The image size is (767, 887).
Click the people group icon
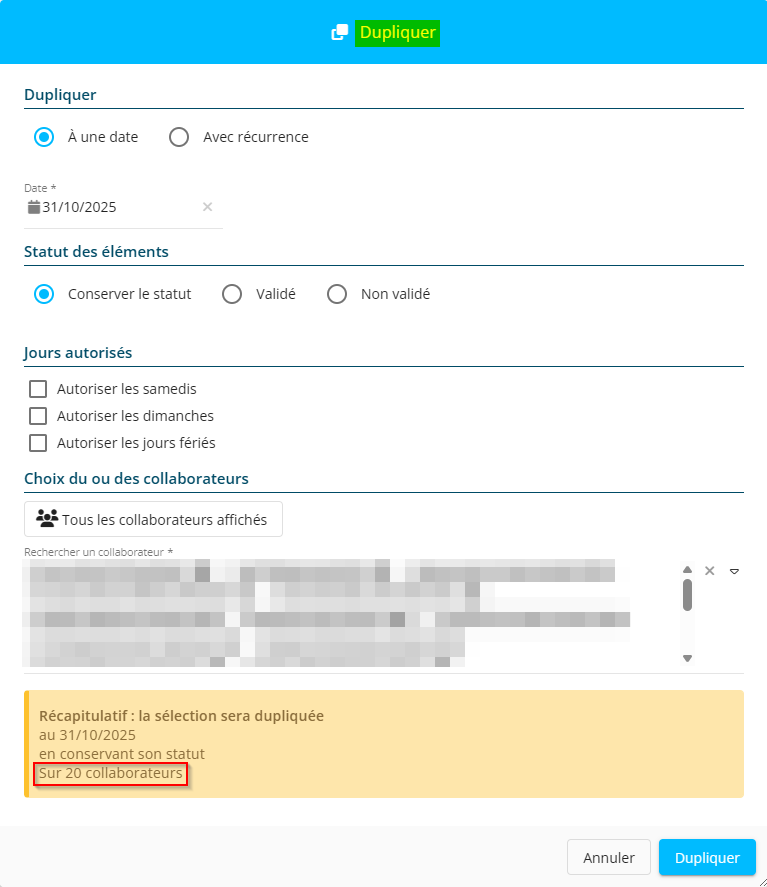tap(47, 519)
